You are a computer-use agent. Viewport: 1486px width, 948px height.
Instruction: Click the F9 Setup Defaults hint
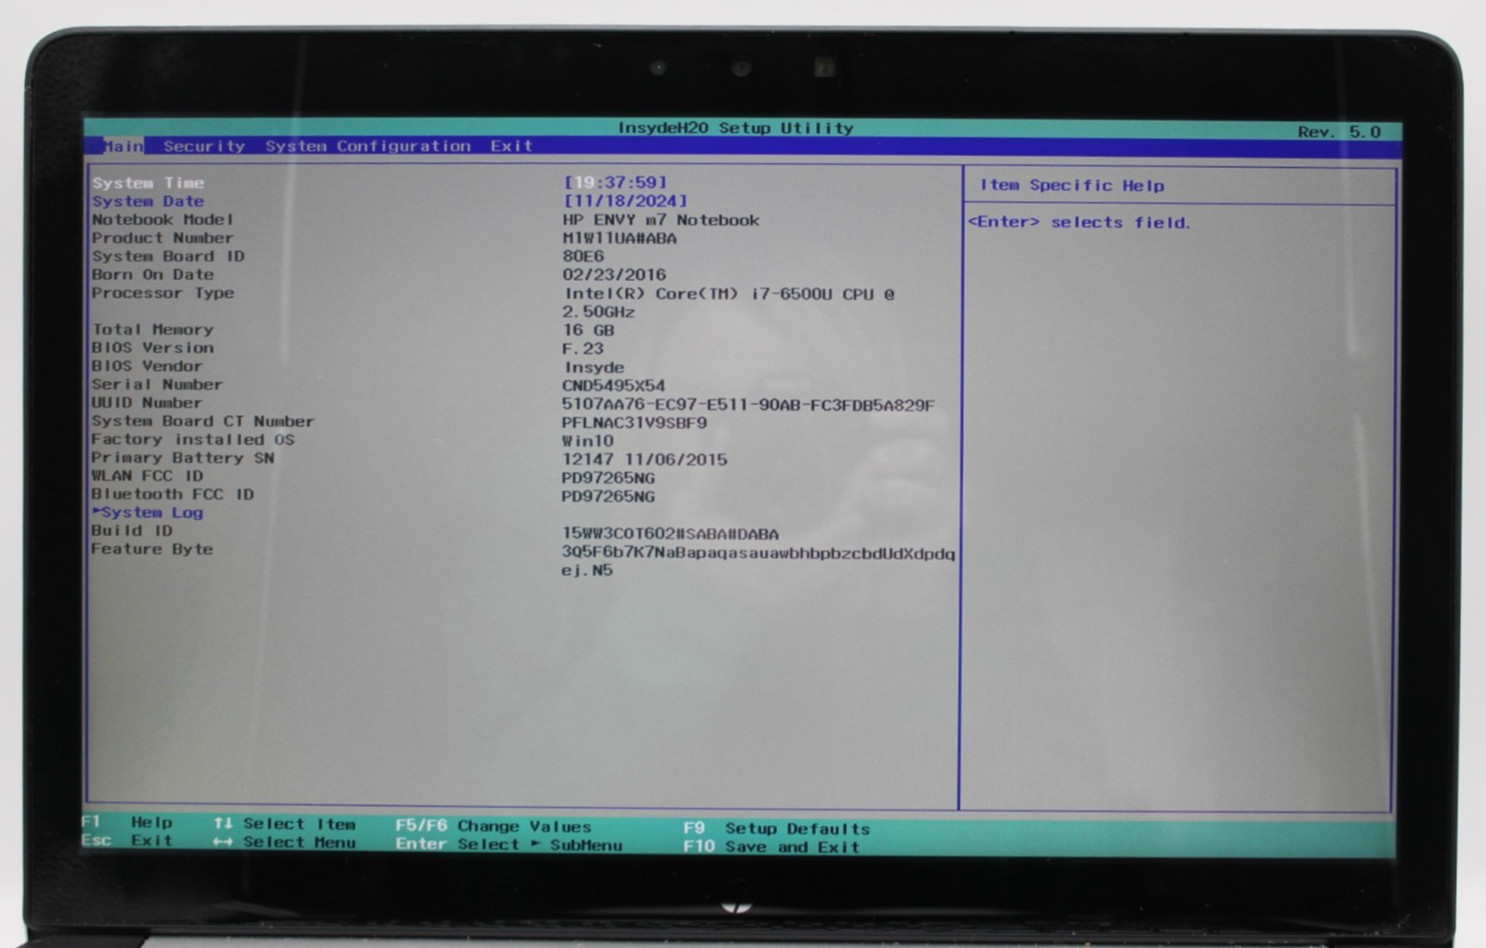tap(777, 828)
